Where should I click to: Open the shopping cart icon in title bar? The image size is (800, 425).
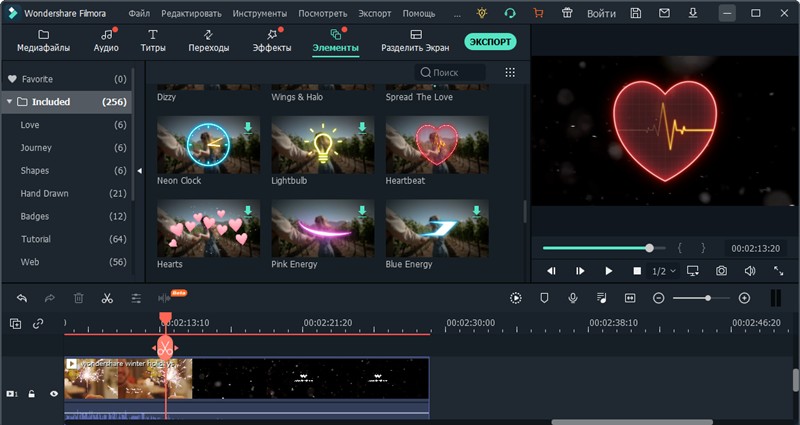click(x=539, y=14)
